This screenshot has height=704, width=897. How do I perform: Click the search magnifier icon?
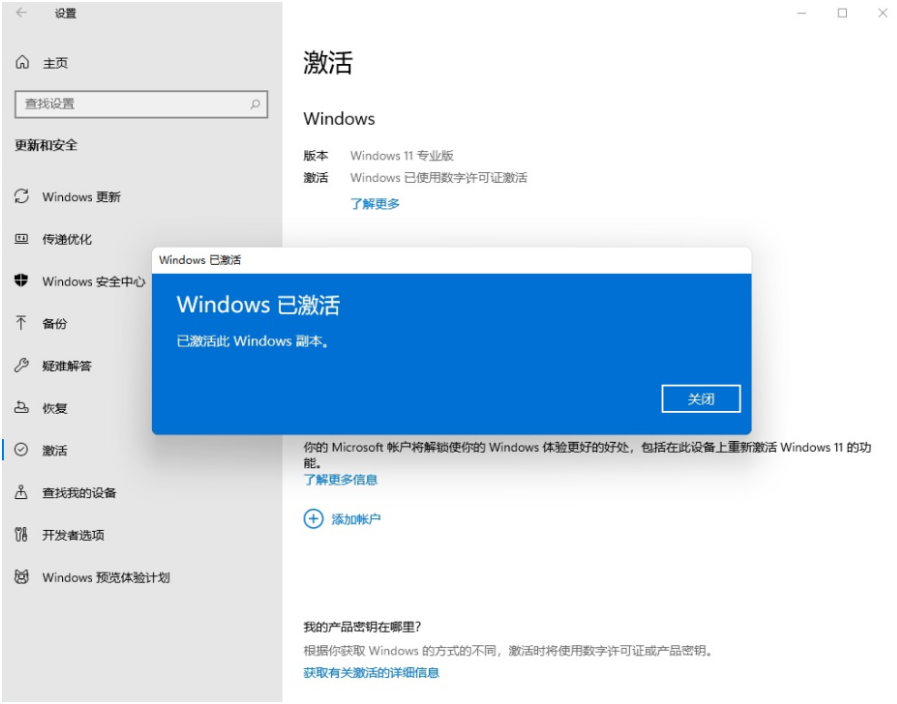pyautogui.click(x=255, y=104)
